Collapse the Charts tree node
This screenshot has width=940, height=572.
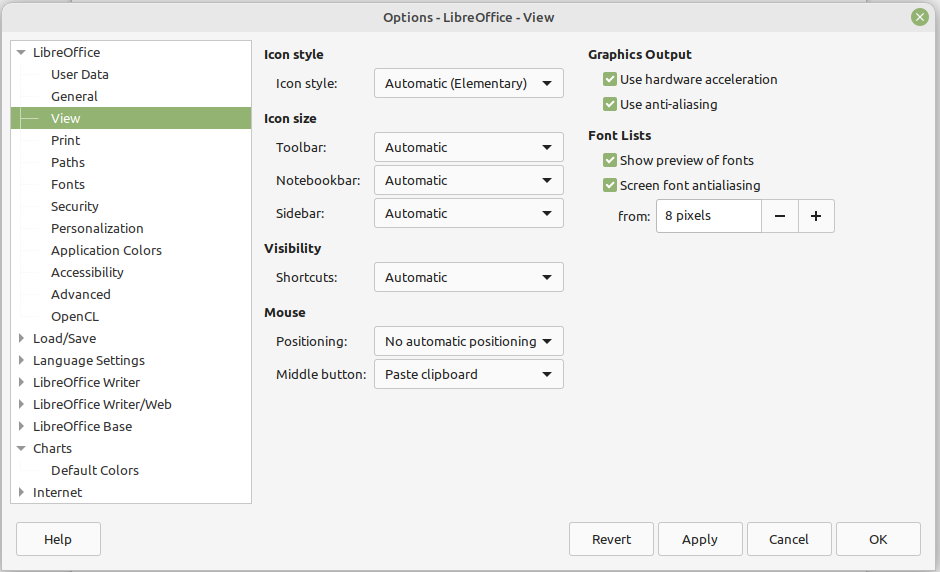[21, 448]
